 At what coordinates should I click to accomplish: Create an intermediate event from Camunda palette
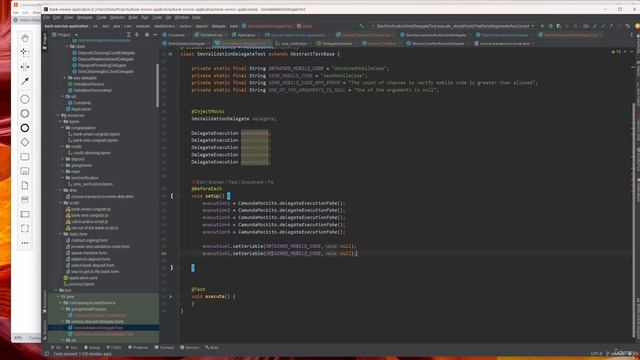click(25, 113)
